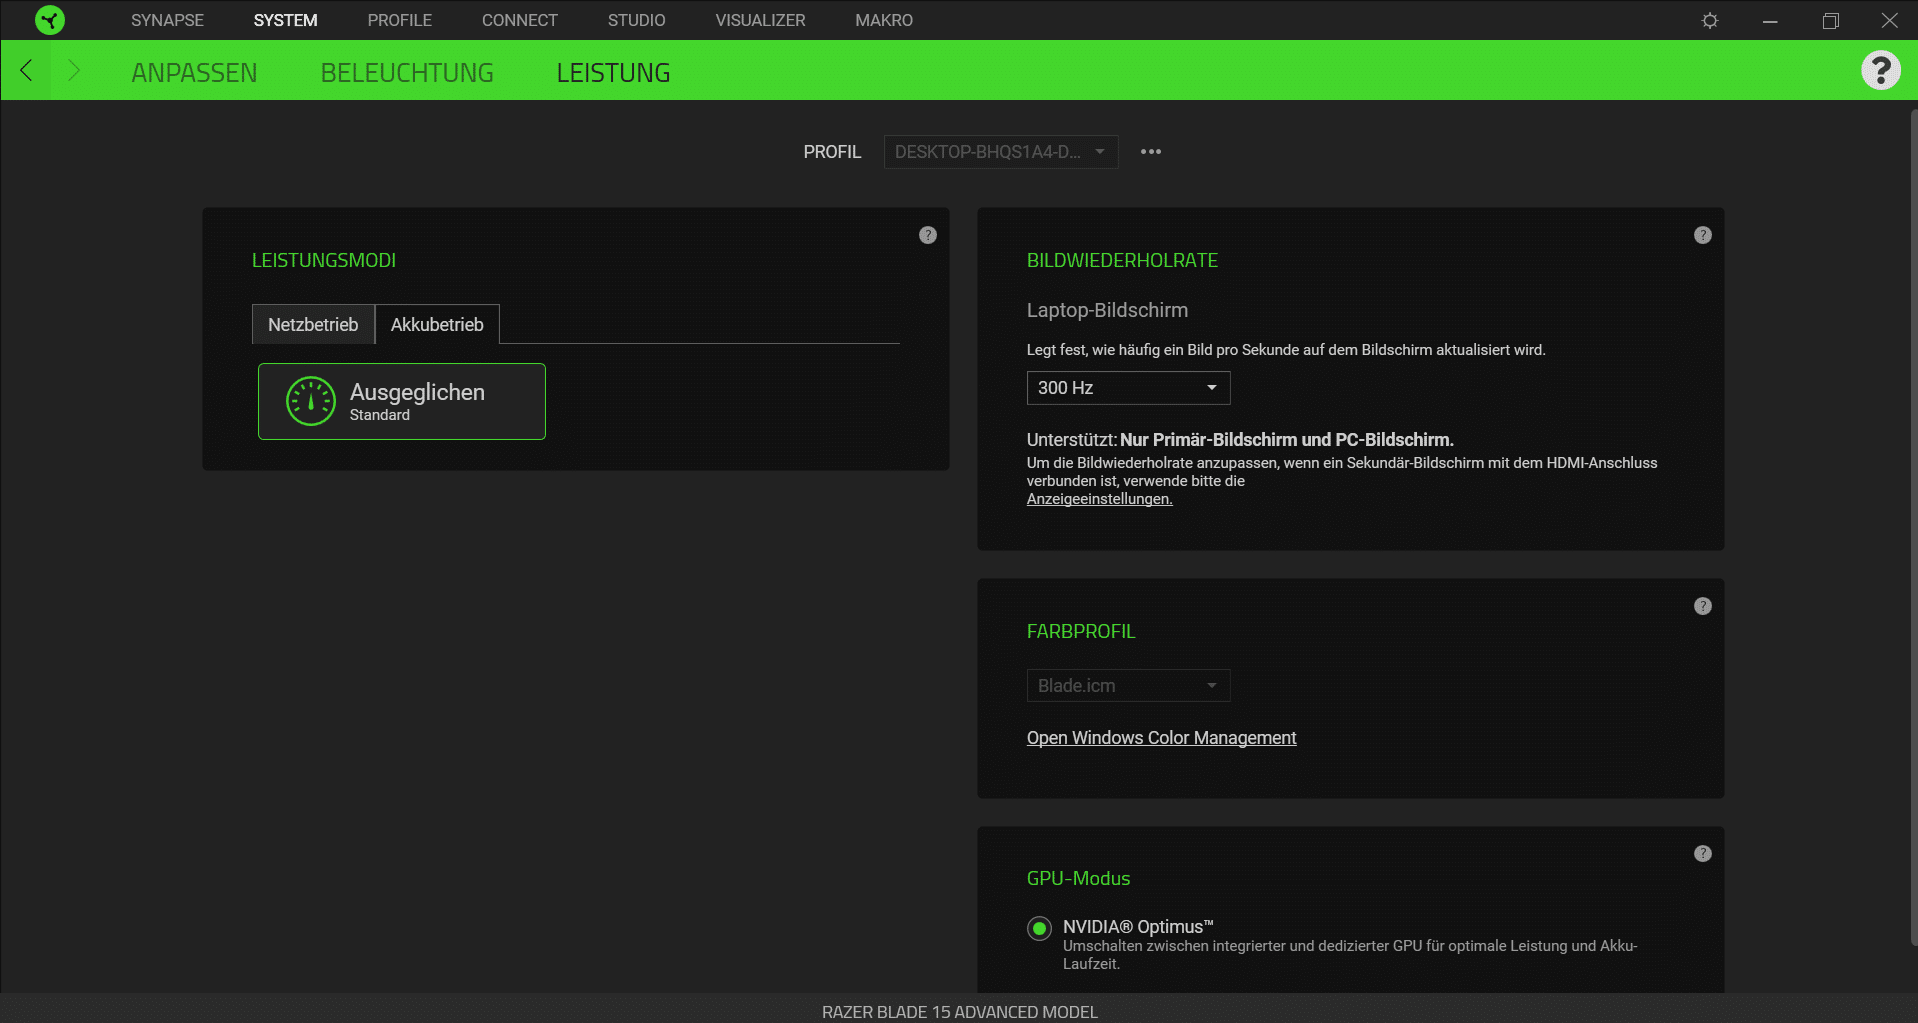Screen dimensions: 1918x1023
Task: Click the large help question mark icon
Action: [x=1880, y=71]
